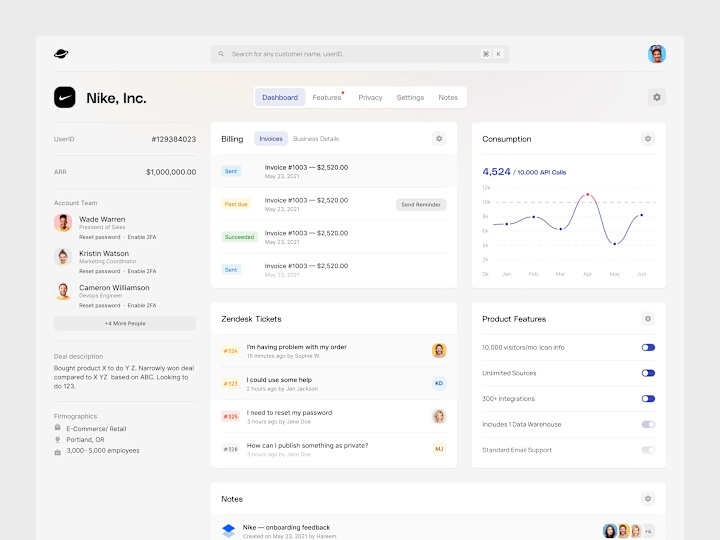
Task: Open the user profile avatar
Action: coord(657,54)
